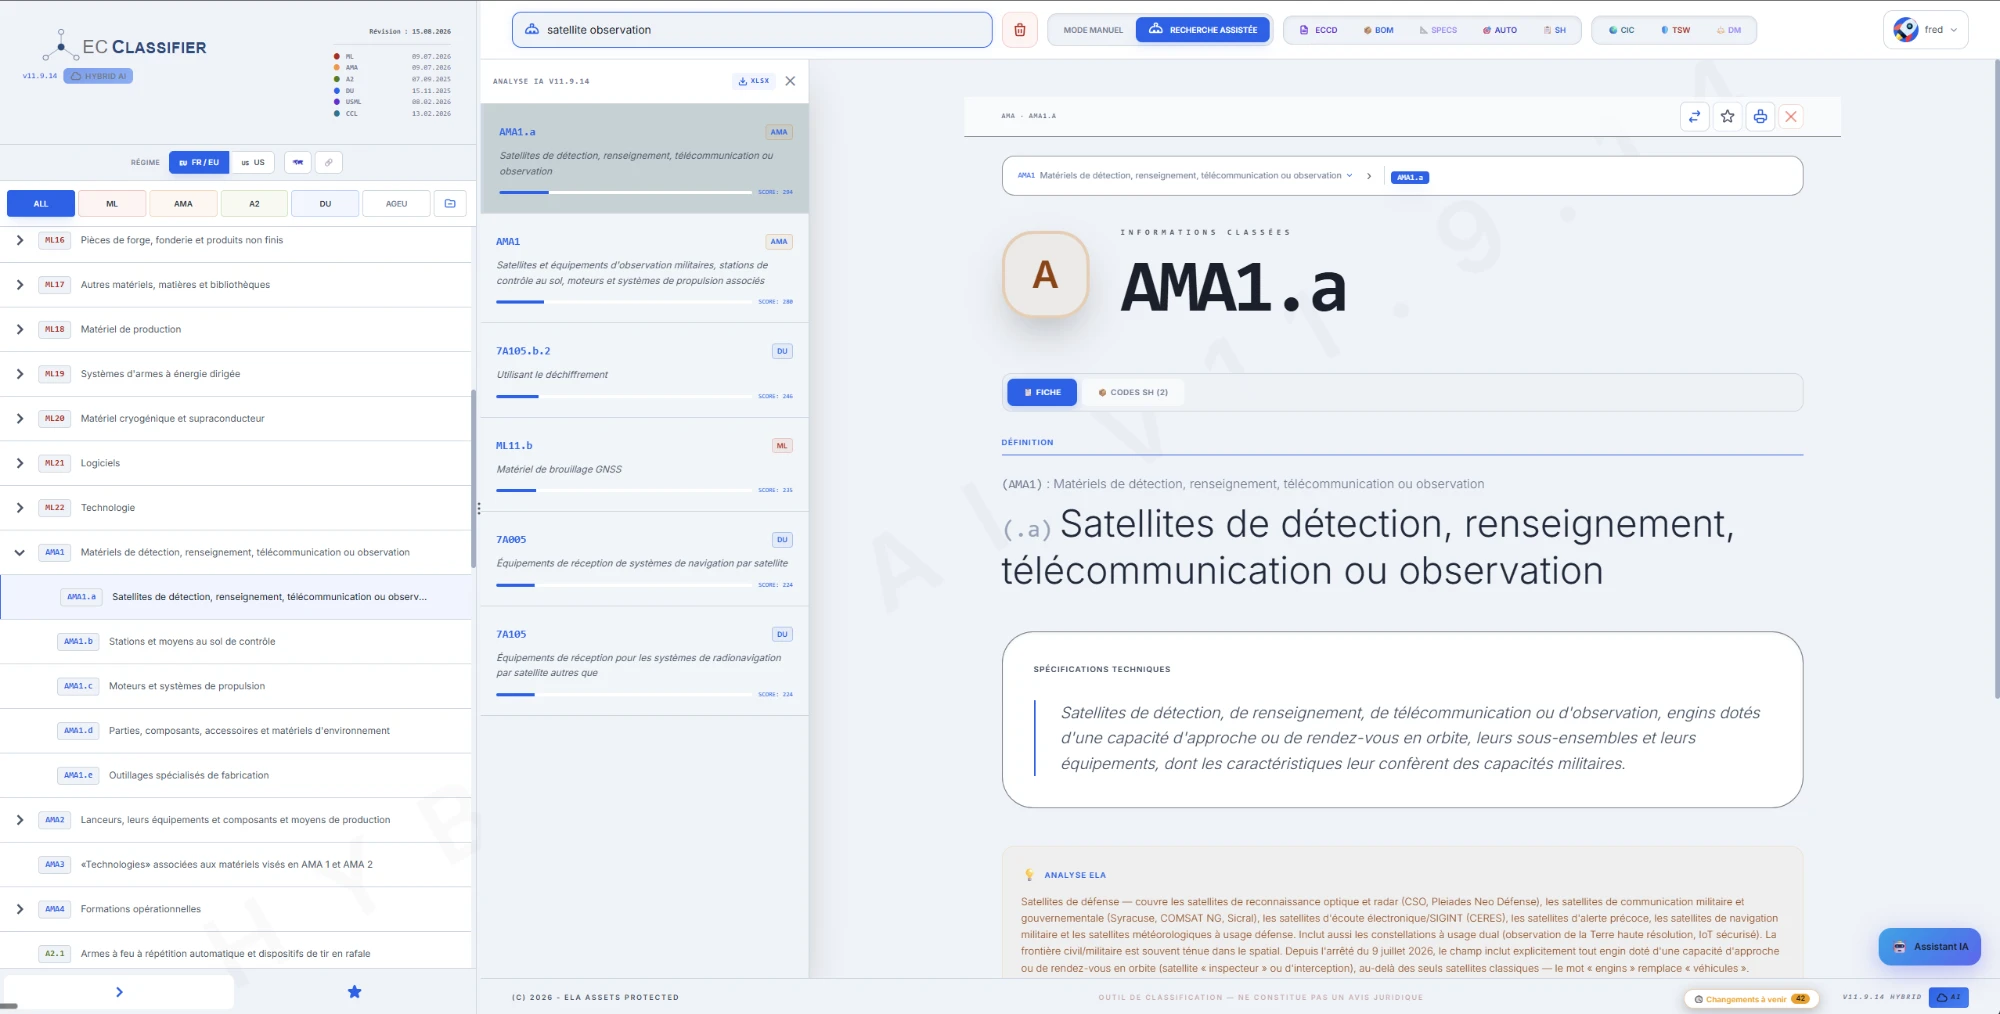This screenshot has height=1014, width=2000.
Task: Open the SH tool
Action: [x=1555, y=30]
